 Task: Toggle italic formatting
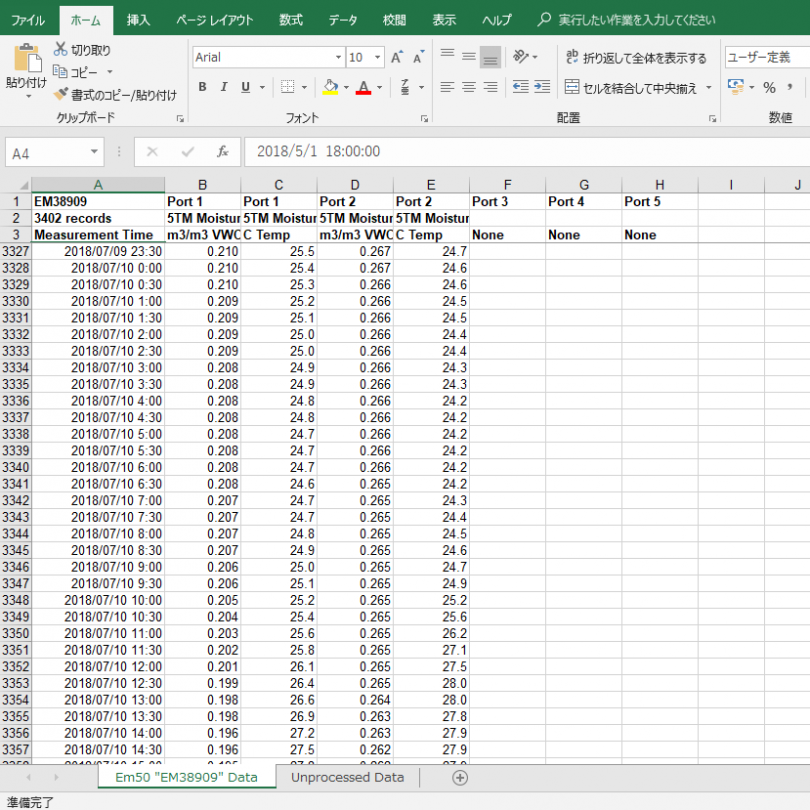[x=224, y=87]
